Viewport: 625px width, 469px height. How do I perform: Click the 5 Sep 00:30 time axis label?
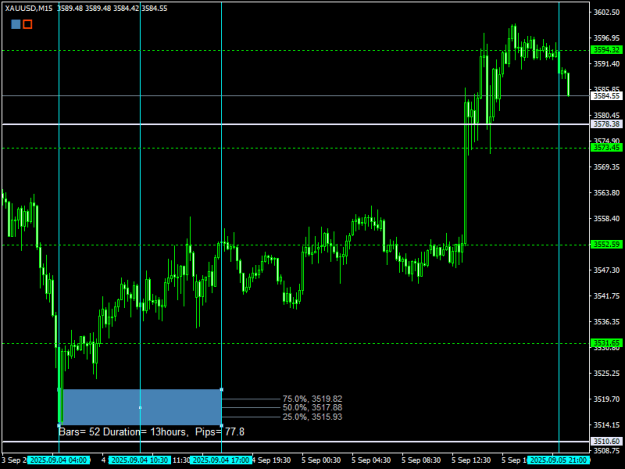point(321,460)
